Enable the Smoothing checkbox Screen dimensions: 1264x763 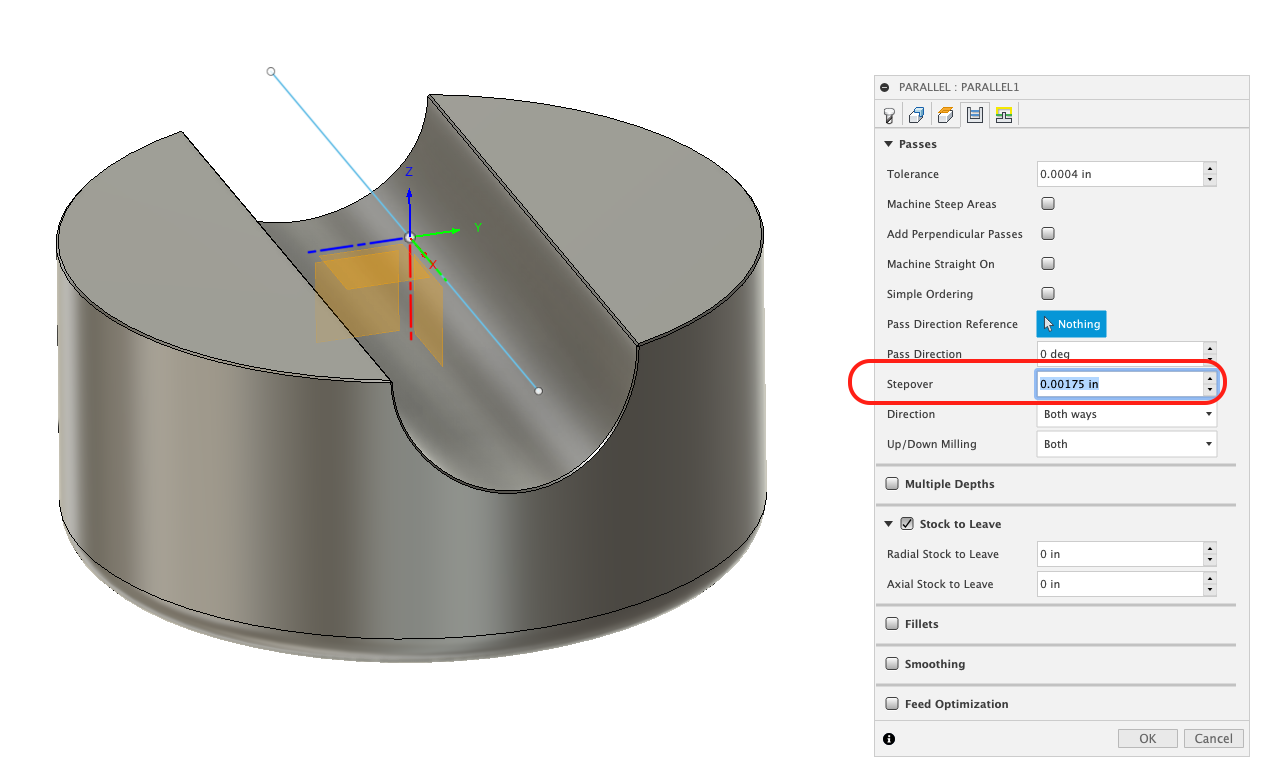point(892,664)
